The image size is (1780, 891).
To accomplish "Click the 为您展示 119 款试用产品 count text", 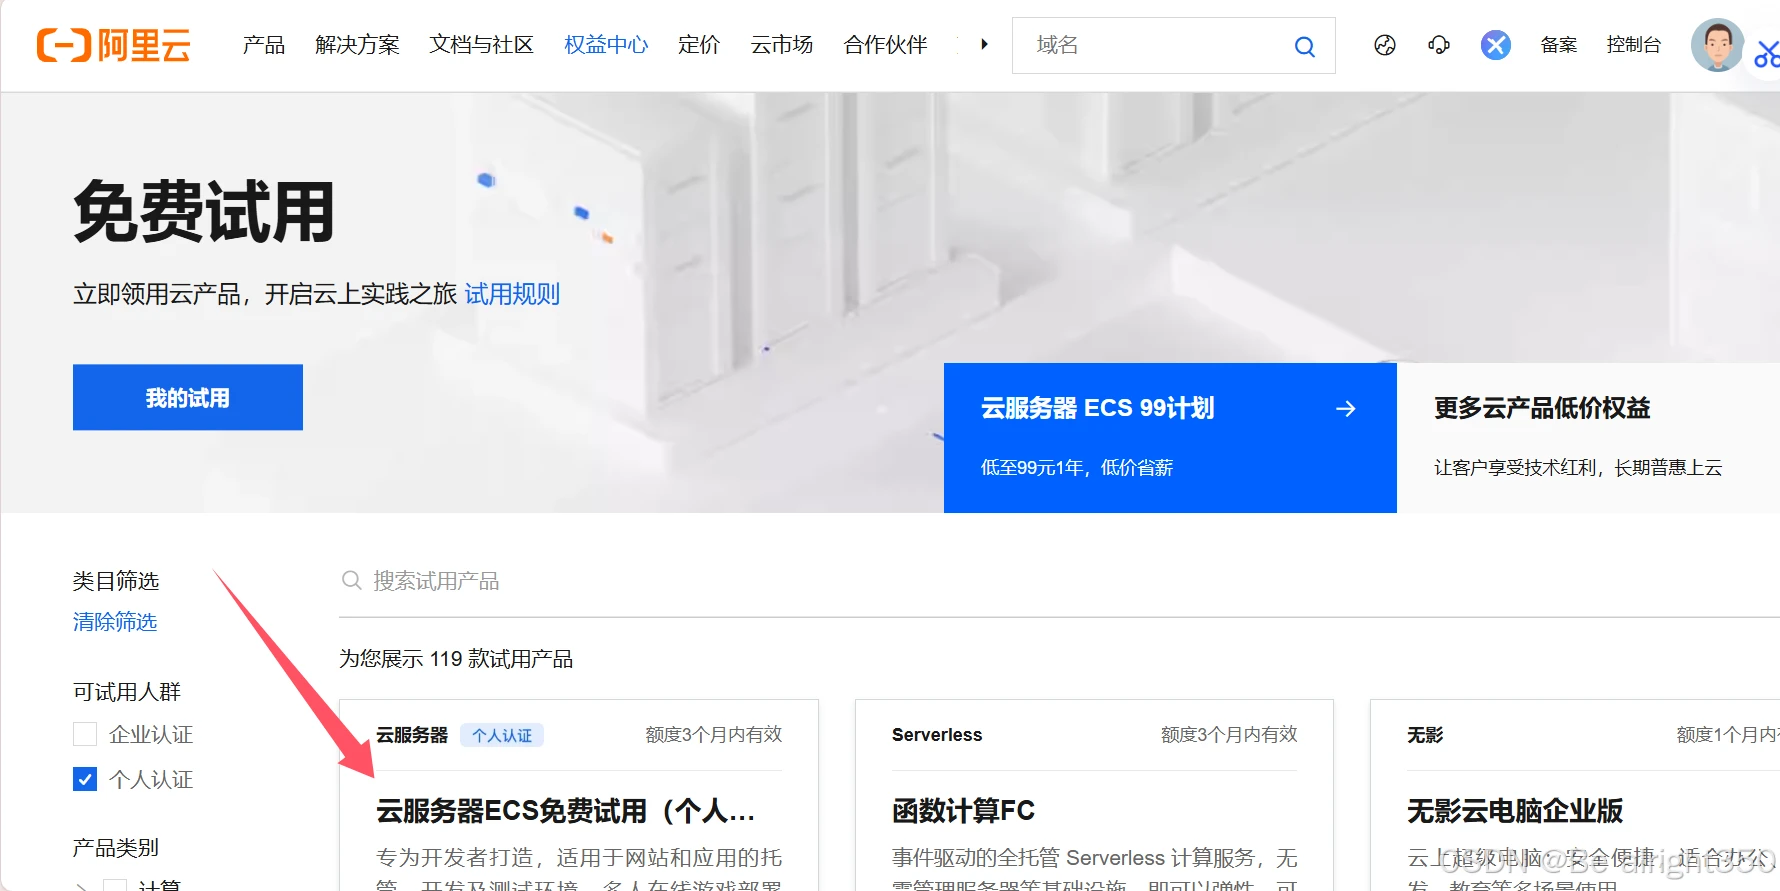I will (x=456, y=659).
